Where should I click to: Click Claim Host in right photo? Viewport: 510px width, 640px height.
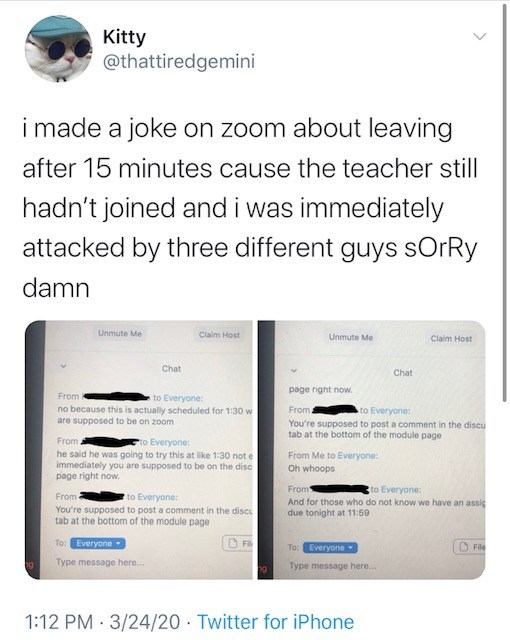coord(451,339)
